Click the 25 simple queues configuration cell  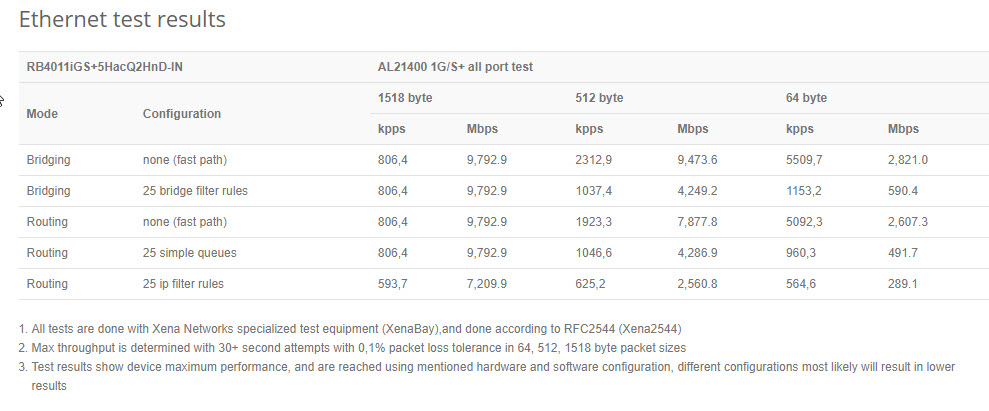190,253
